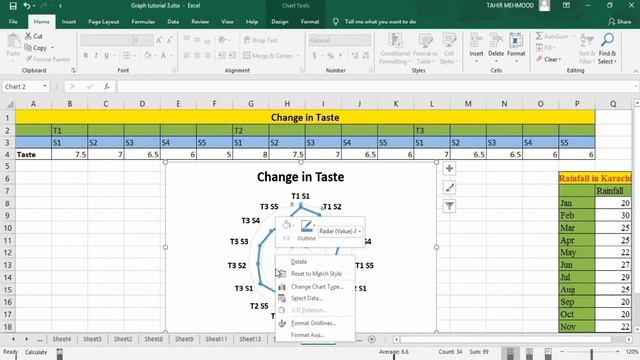Click the zoom out minus button

562,352
